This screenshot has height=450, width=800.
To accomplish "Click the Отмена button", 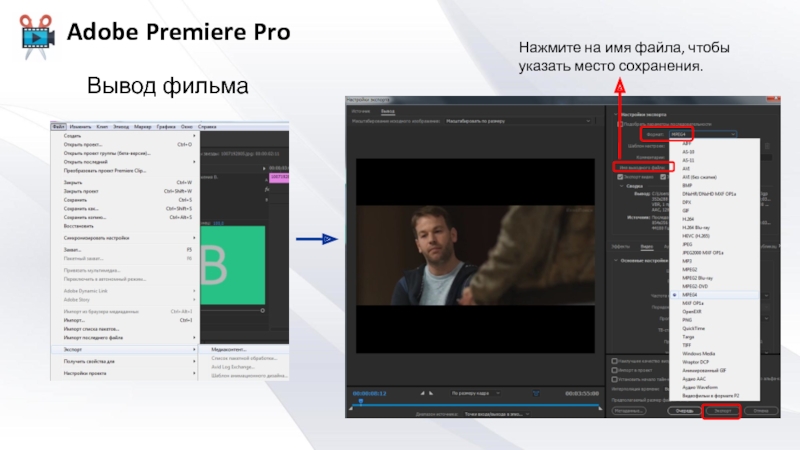I will 761,411.
